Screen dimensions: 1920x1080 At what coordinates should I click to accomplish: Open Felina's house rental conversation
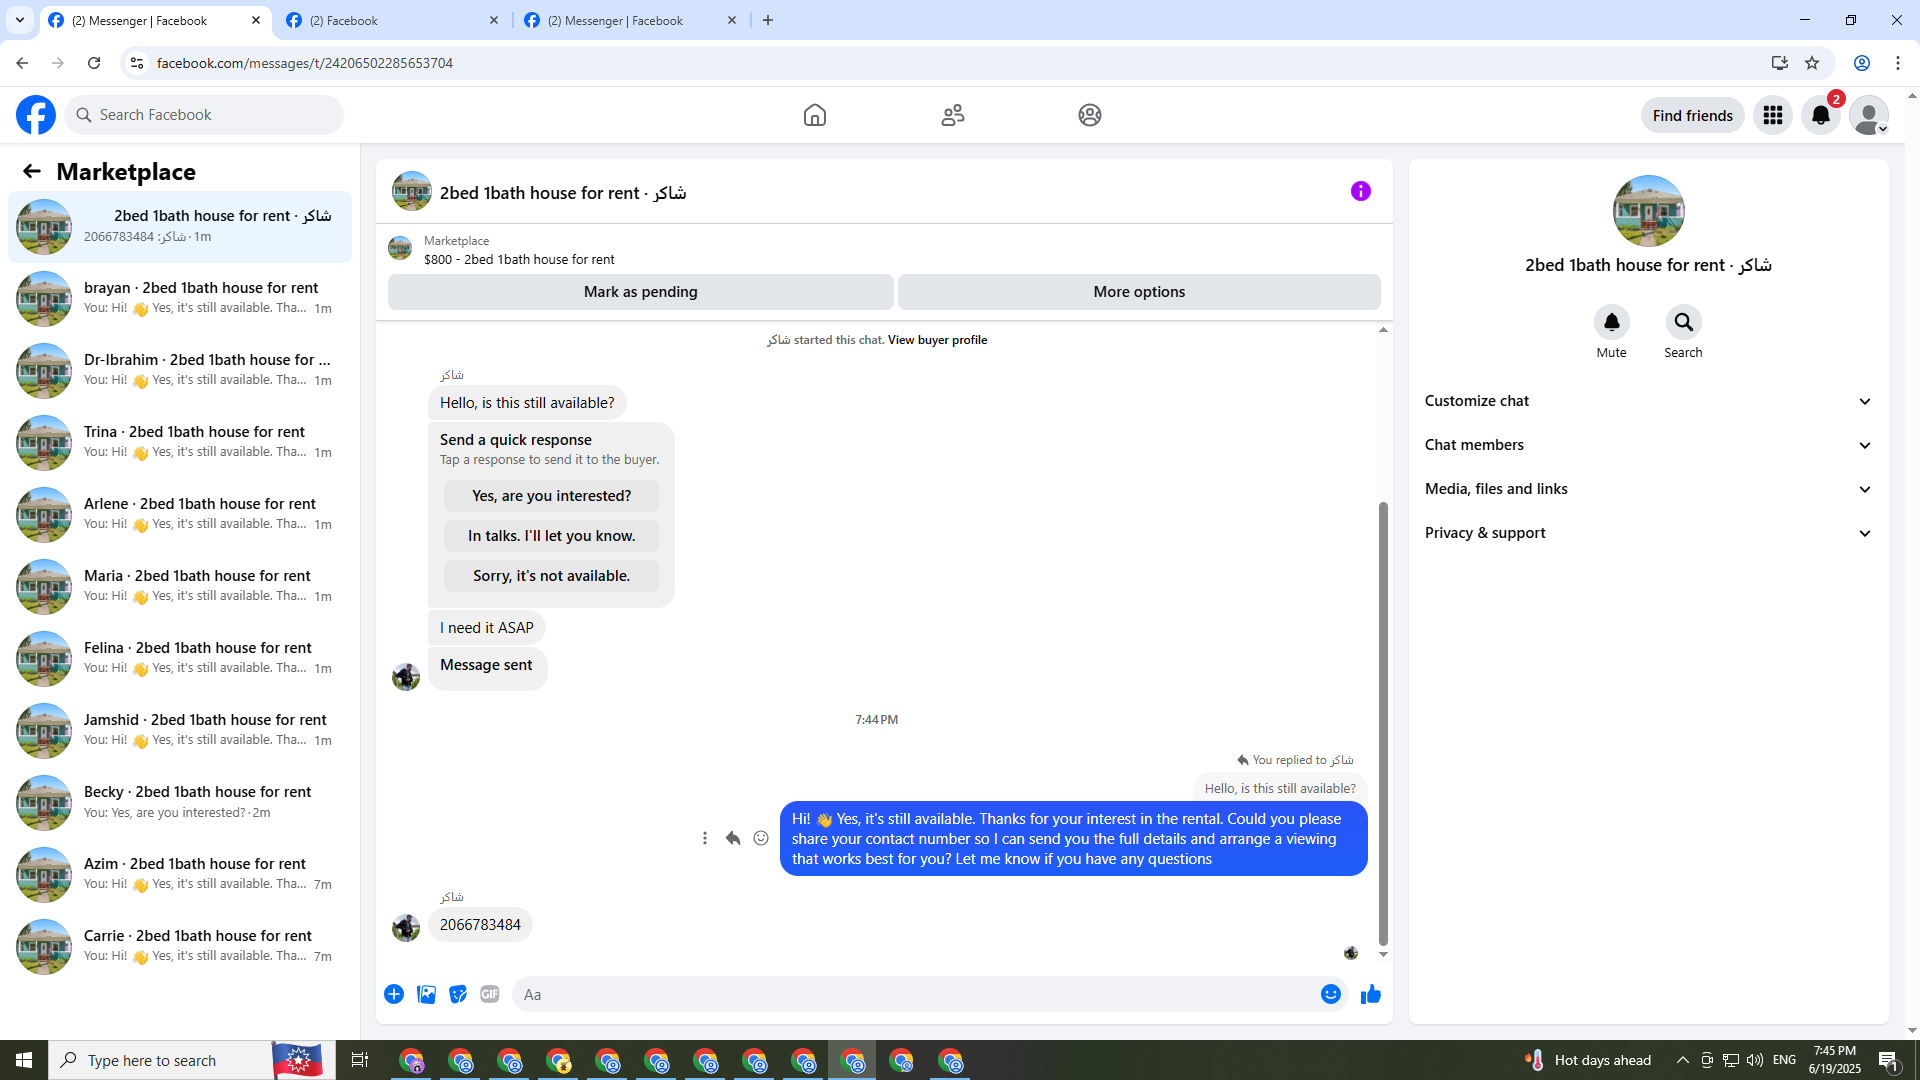[x=180, y=658]
